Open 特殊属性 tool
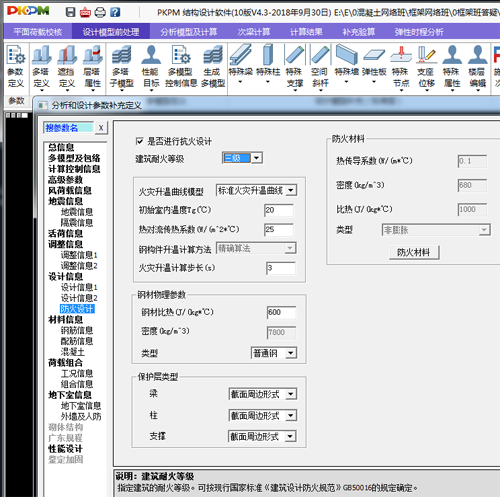The height and width of the screenshot is (497, 500). point(452,67)
